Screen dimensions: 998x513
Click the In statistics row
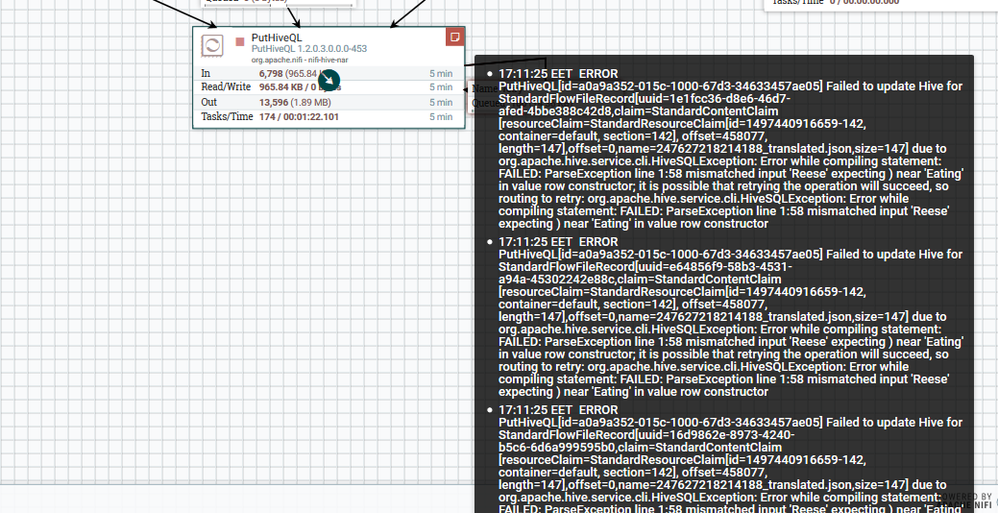pyautogui.click(x=328, y=73)
